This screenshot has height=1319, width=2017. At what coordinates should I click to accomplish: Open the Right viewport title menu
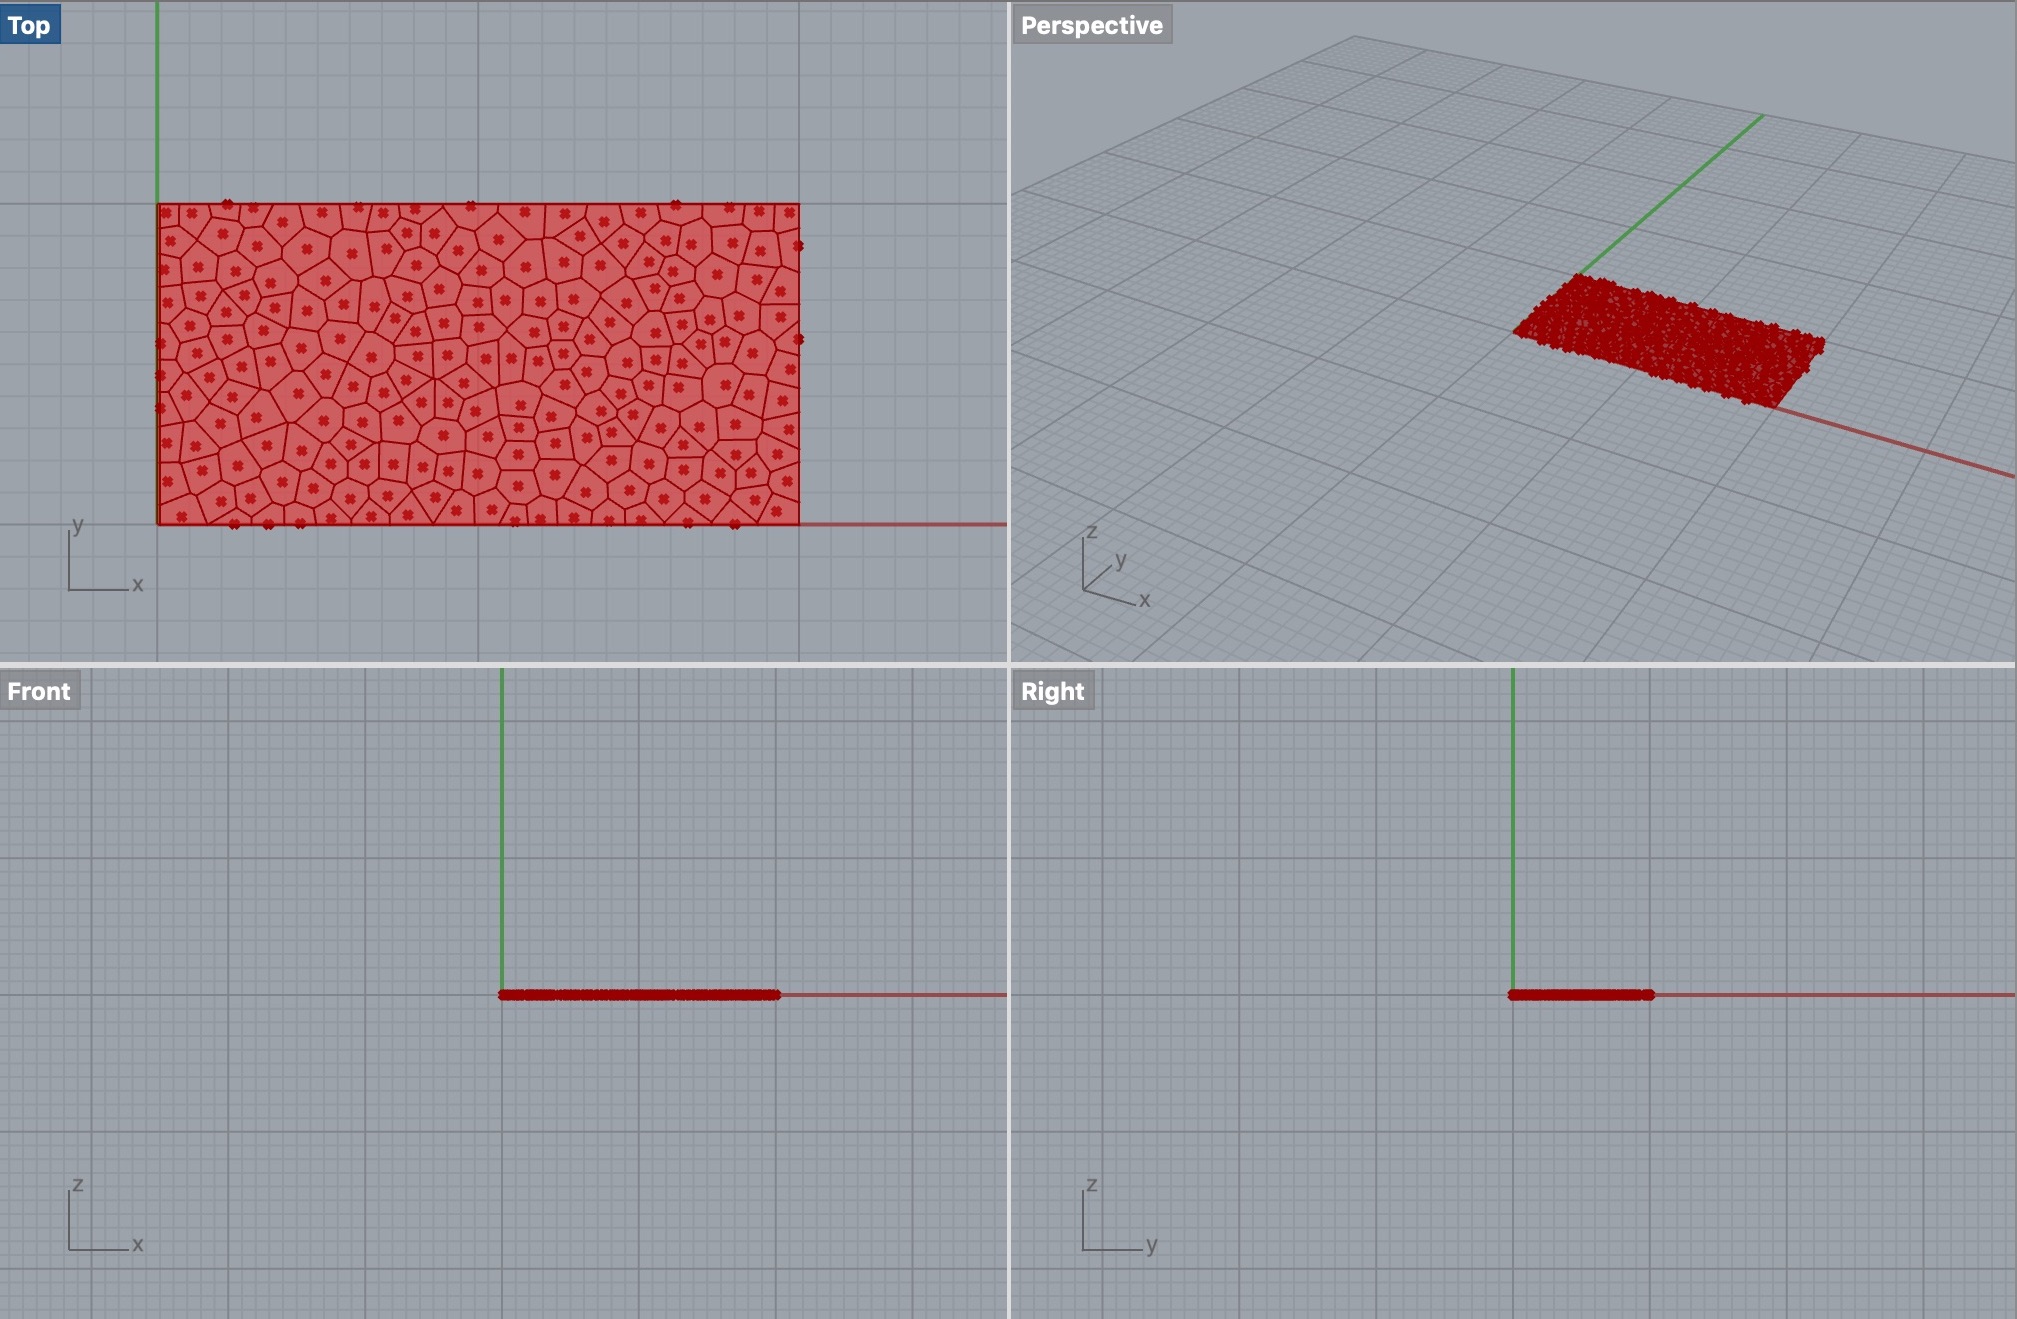(1052, 691)
